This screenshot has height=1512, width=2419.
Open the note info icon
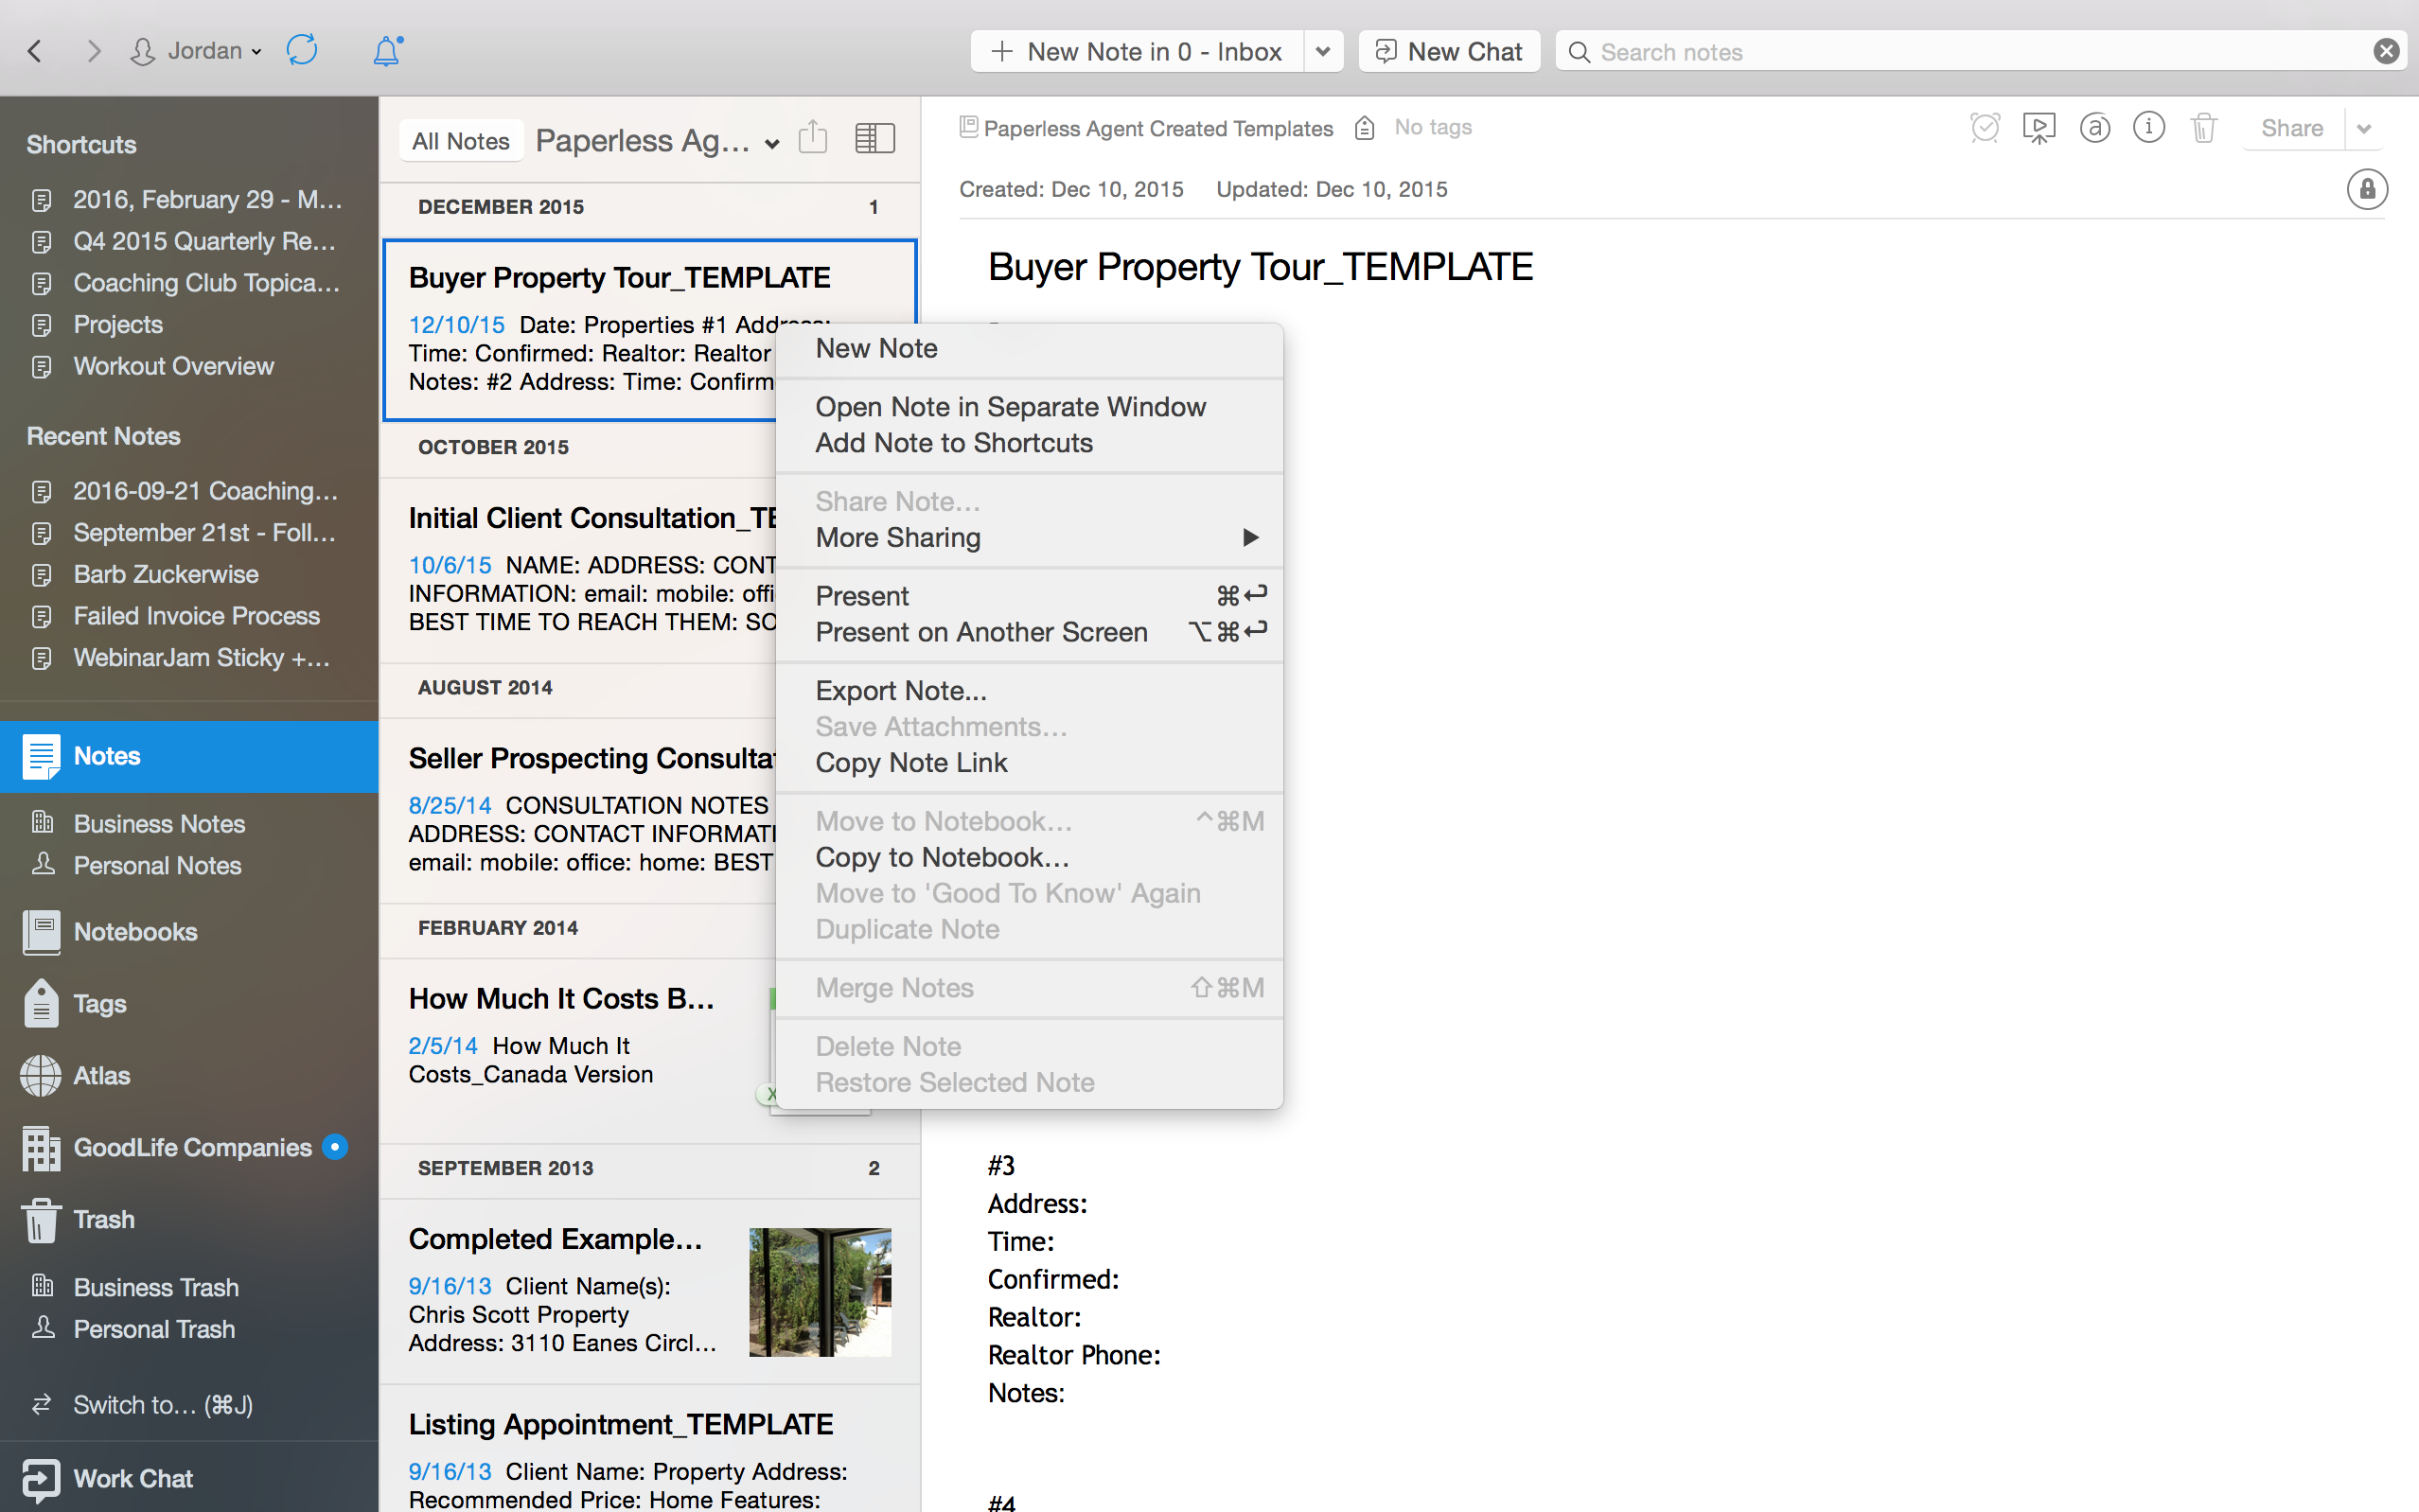pos(2148,128)
